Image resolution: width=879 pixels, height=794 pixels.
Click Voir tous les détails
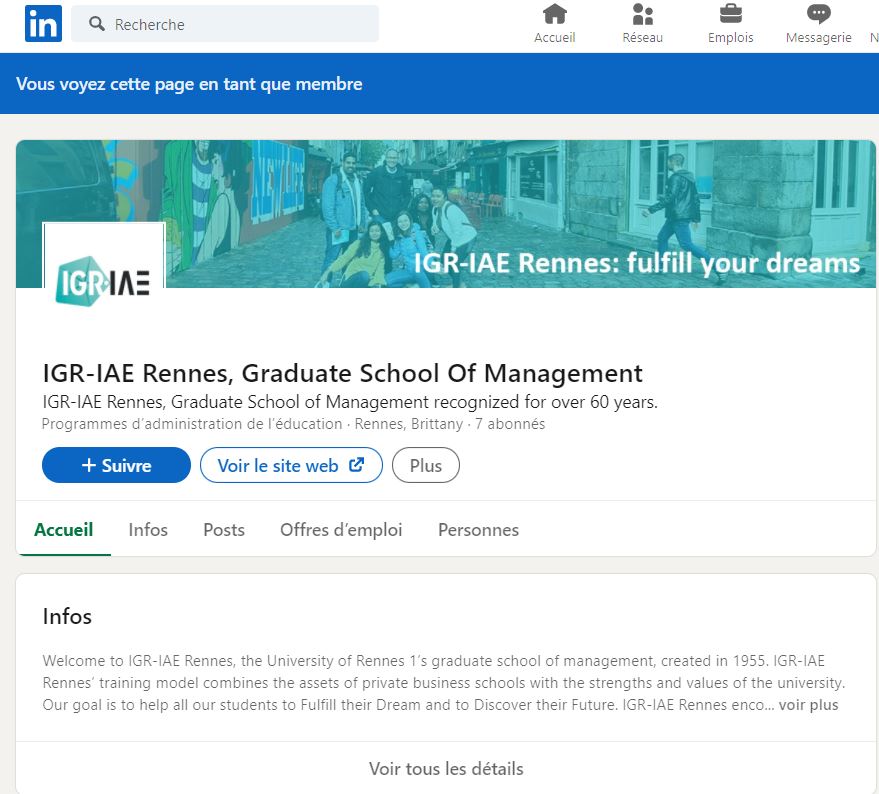446,768
